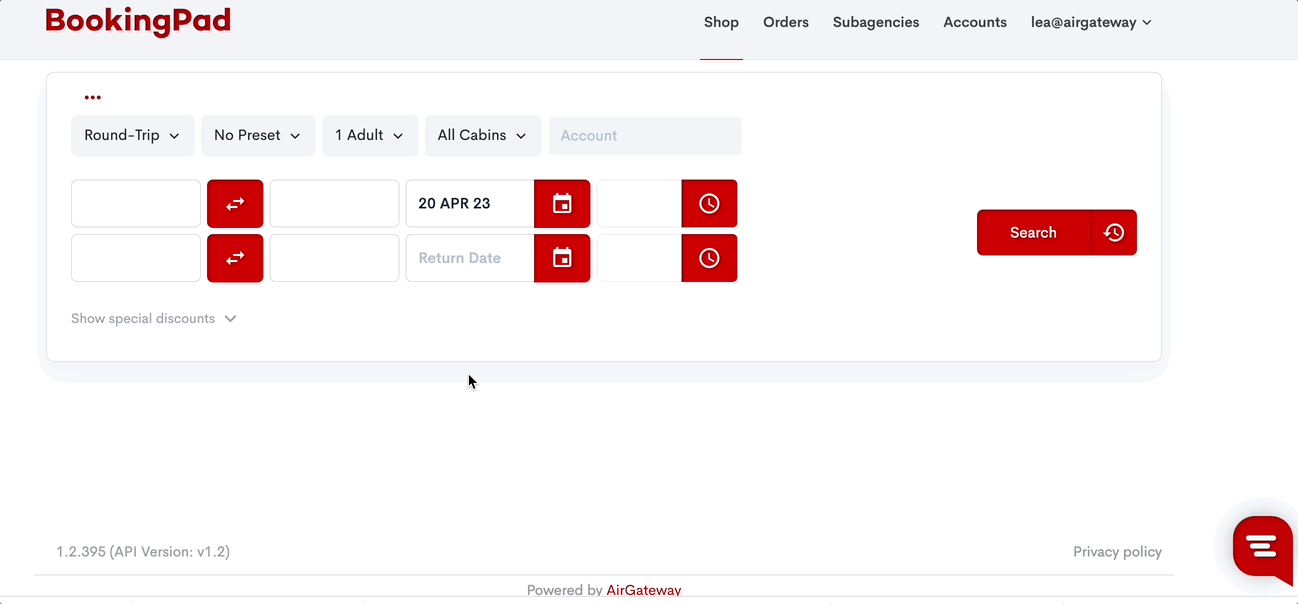Viewport: 1298px width, 604px height.
Task: Expand the 1 Adult passenger selector
Action: point(369,136)
